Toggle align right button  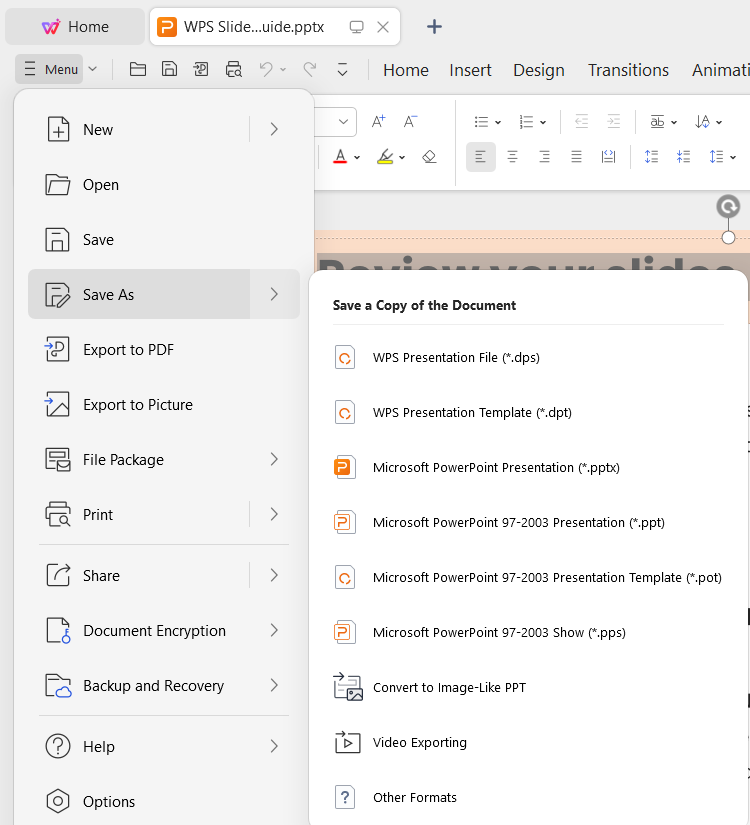click(544, 157)
